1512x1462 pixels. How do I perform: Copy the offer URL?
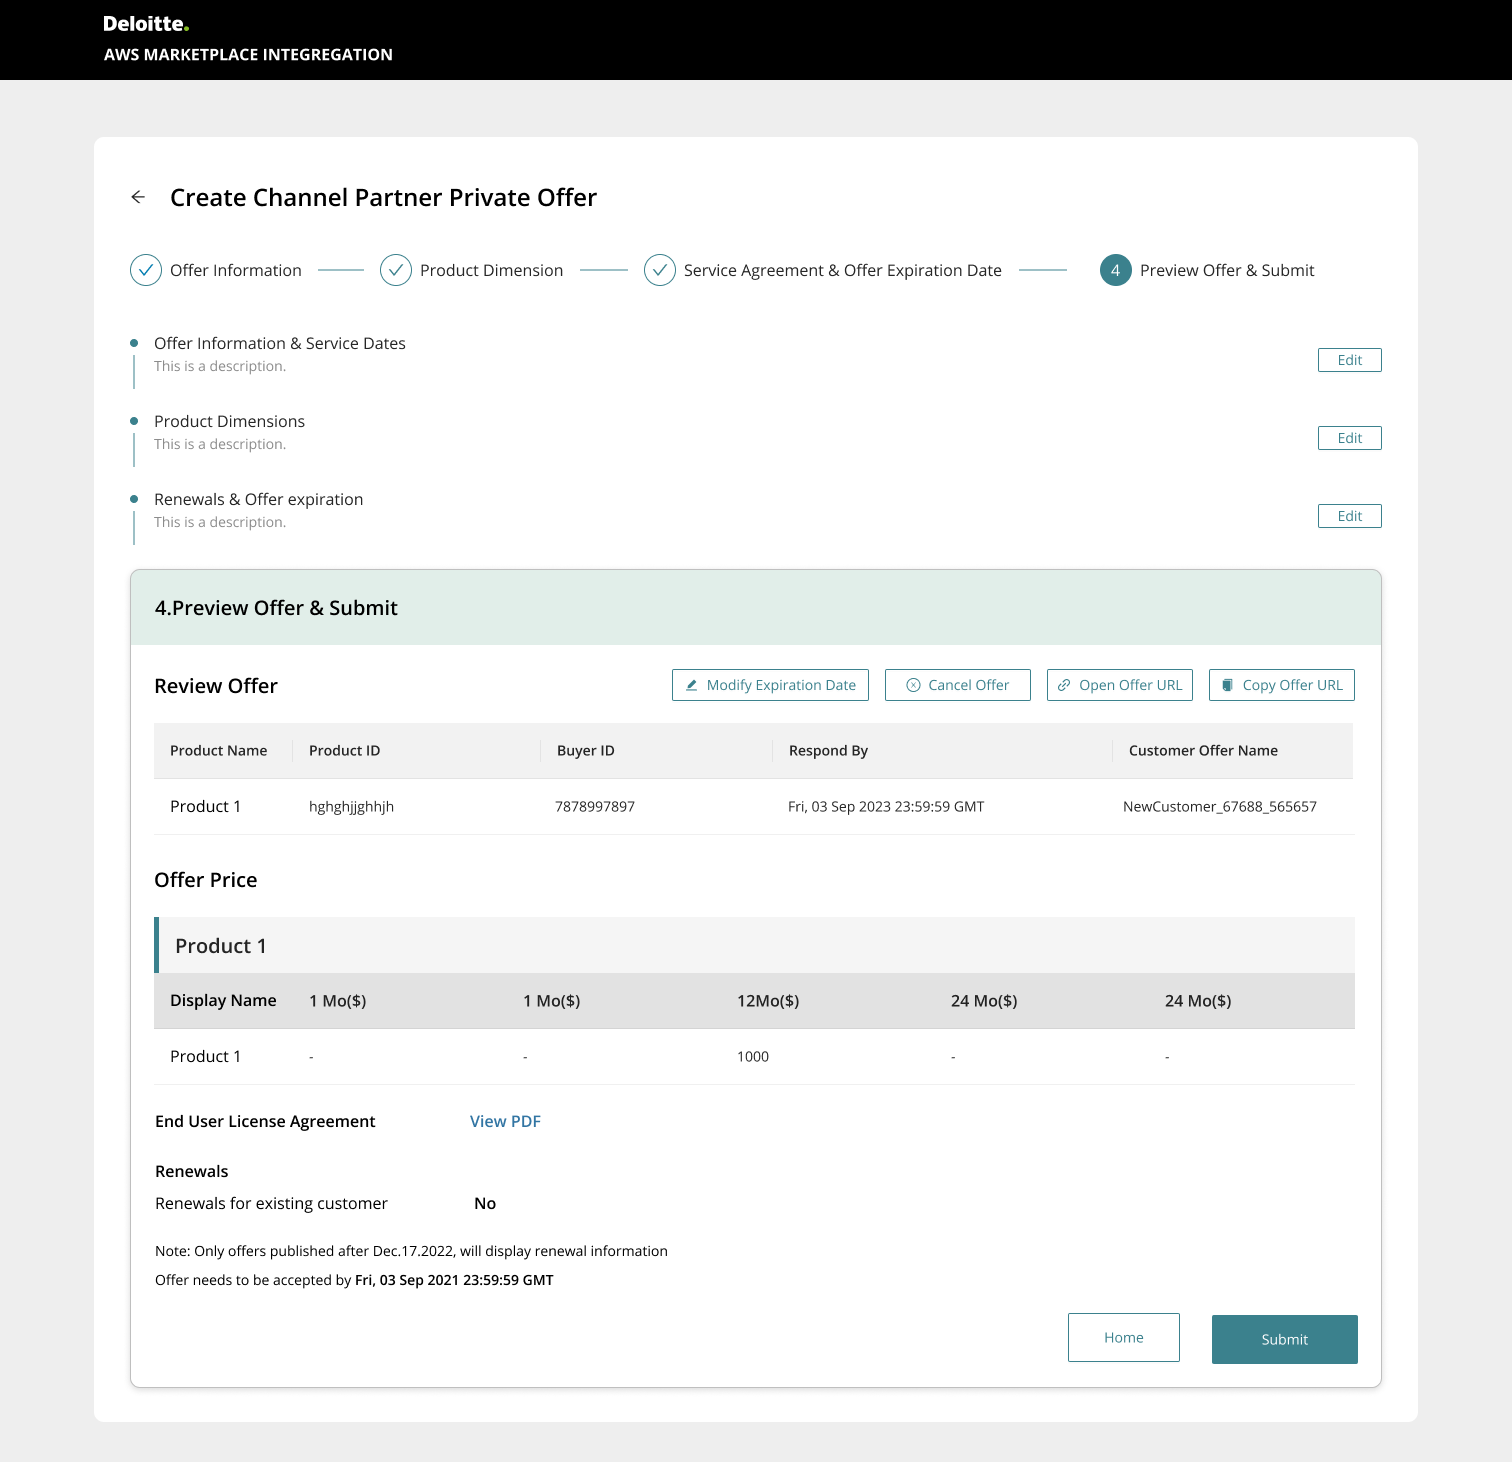[1282, 685]
